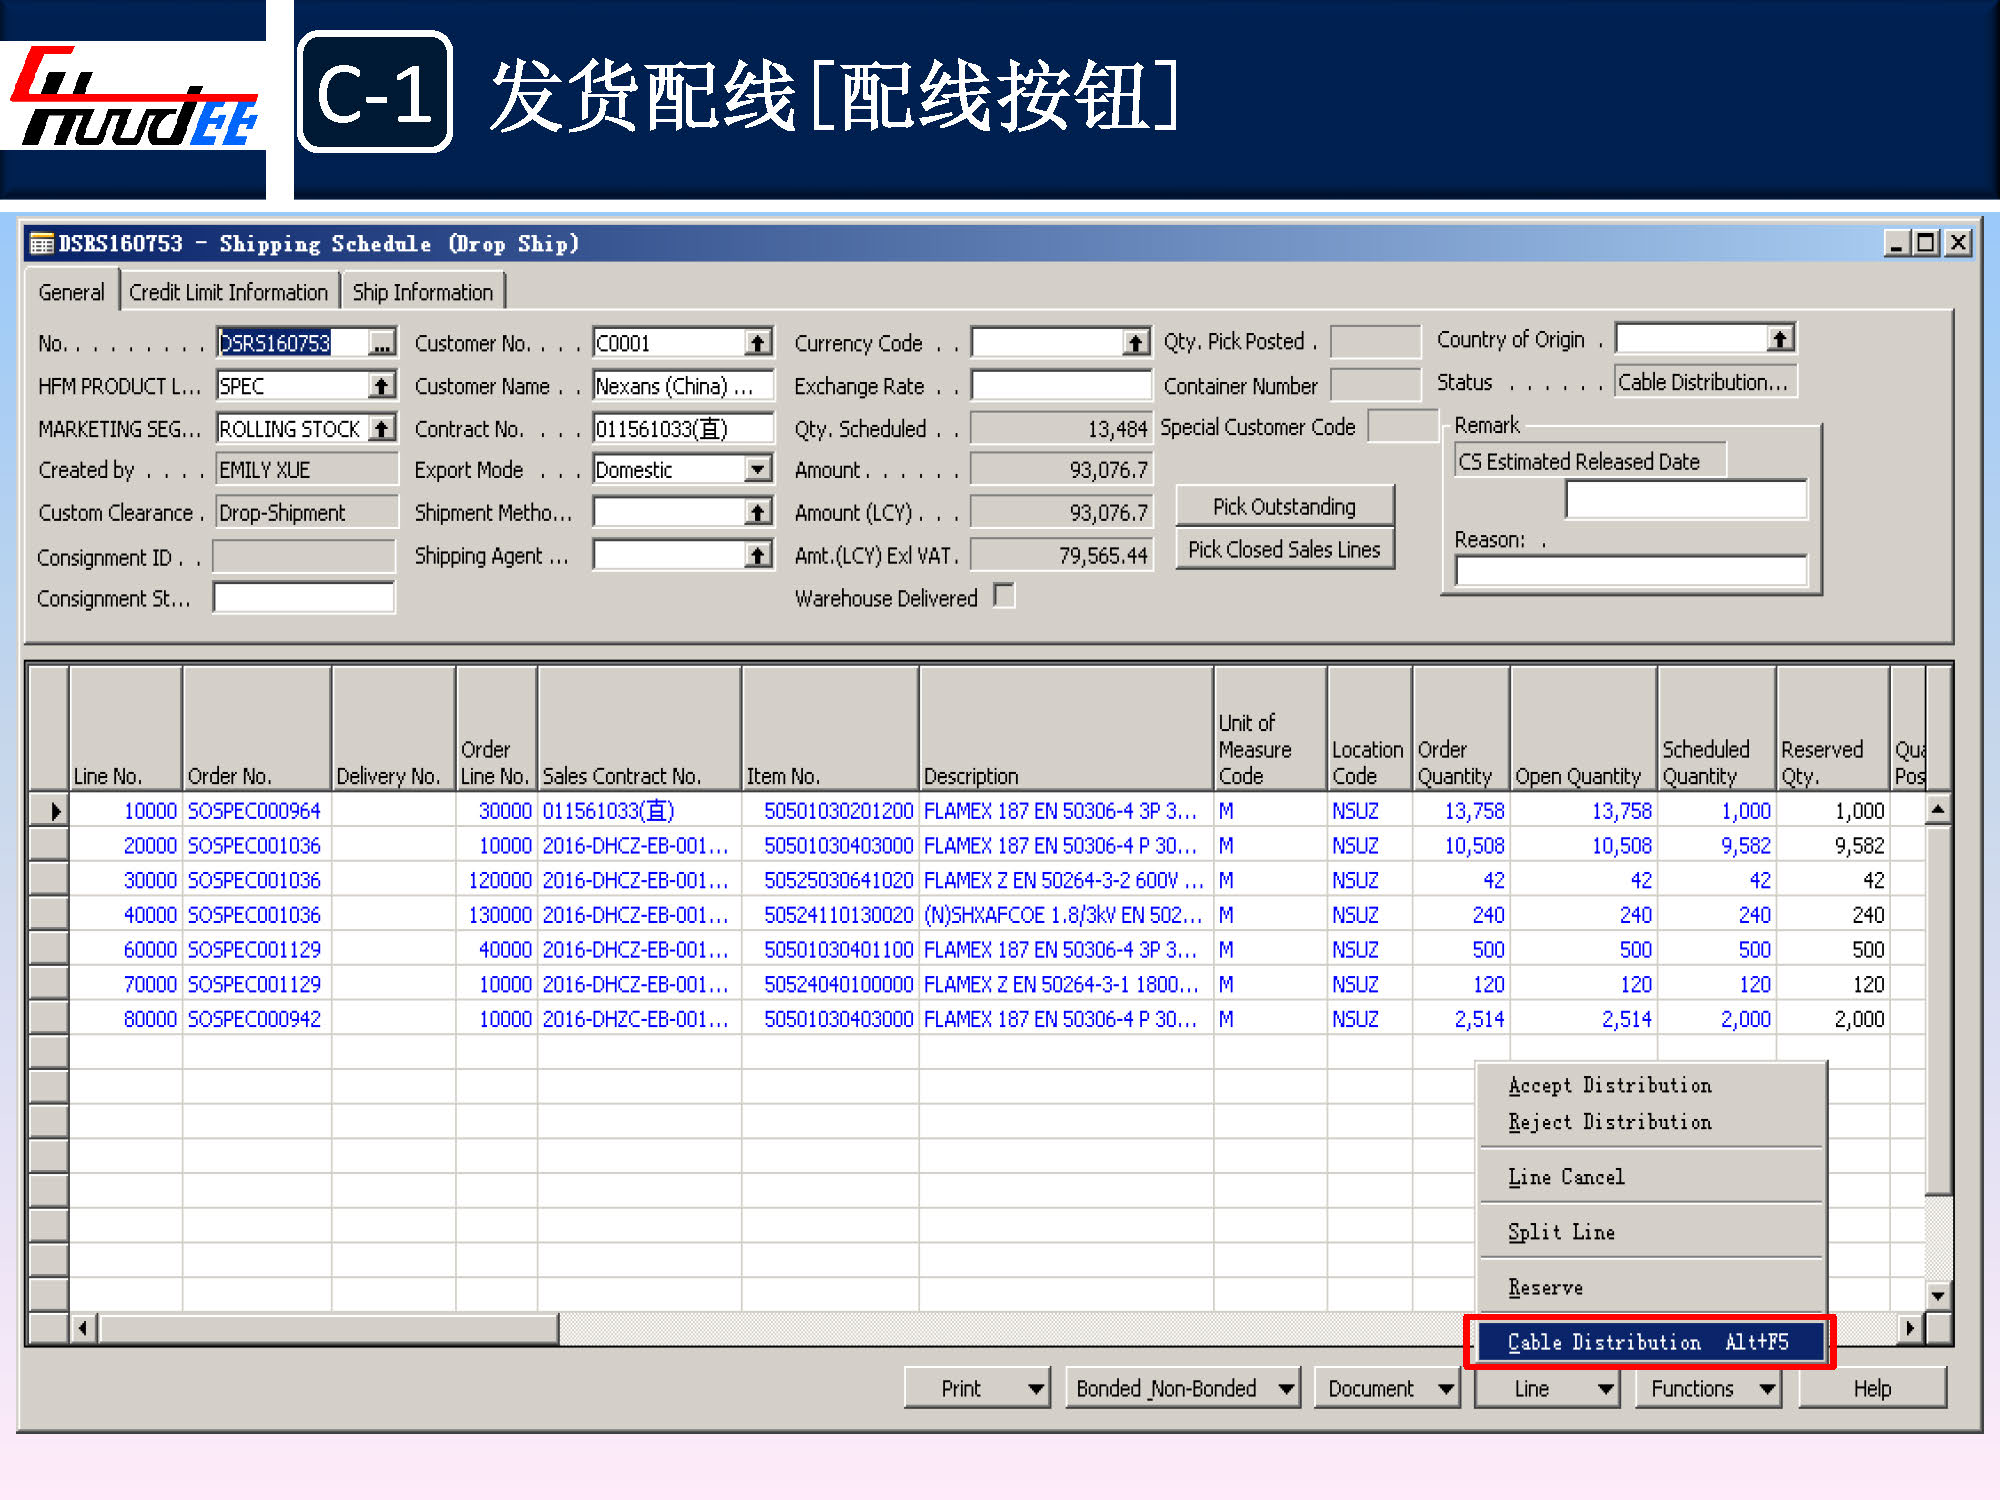The height and width of the screenshot is (1500, 2000).
Task: Click lookup arrow beside Customer No. field
Action: coord(758,343)
